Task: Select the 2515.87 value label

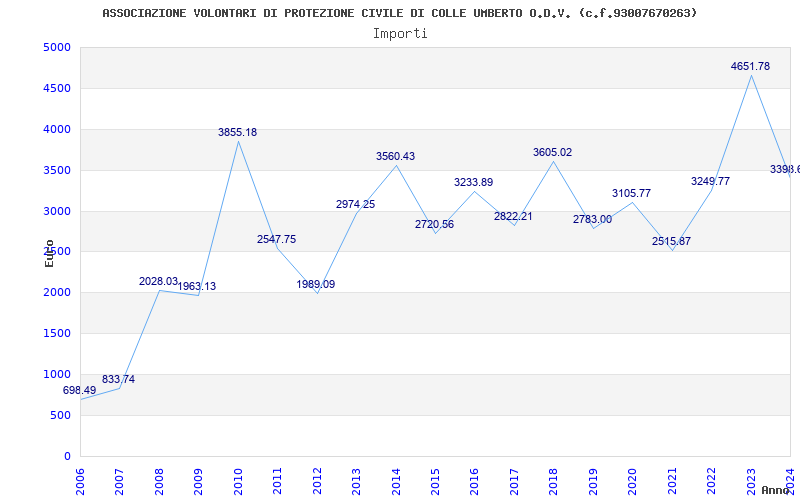Action: pos(671,241)
